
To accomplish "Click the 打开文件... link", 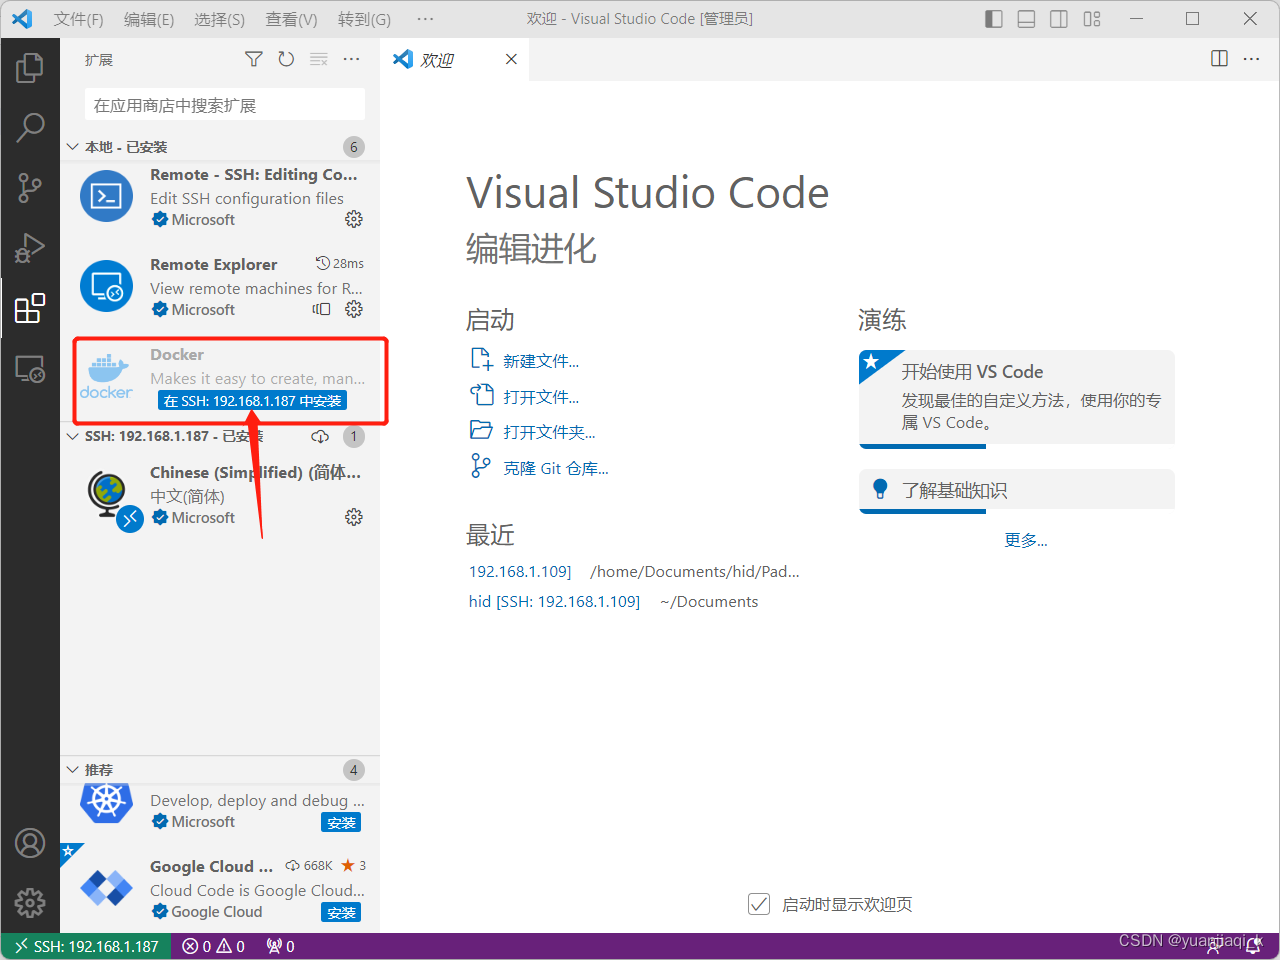I will (541, 397).
